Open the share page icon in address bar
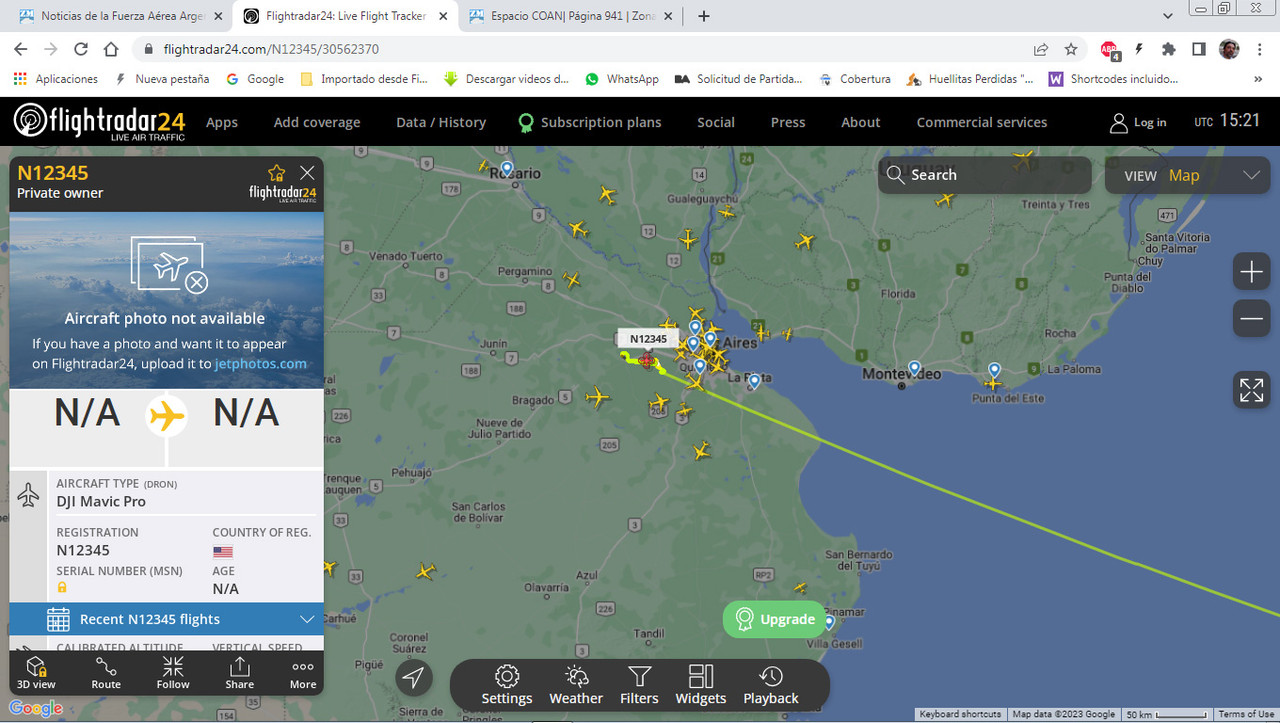Image resolution: width=1280 pixels, height=723 pixels. pyautogui.click(x=1041, y=49)
